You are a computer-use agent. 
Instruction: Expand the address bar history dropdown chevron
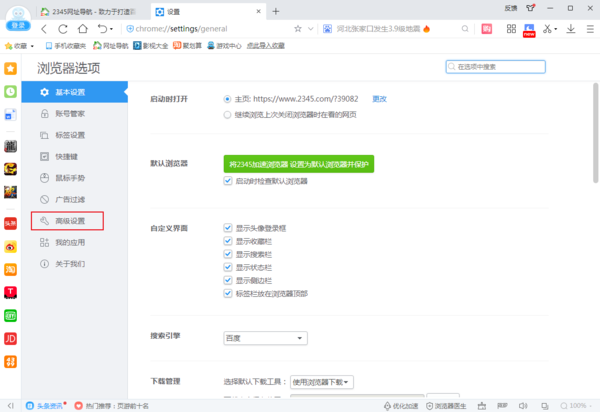(x=310, y=29)
